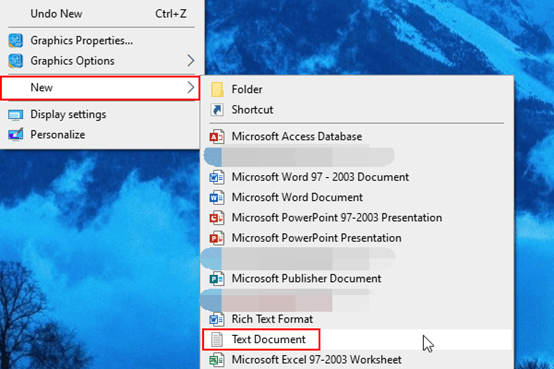Click the Shortcut arrow icon

217,110
